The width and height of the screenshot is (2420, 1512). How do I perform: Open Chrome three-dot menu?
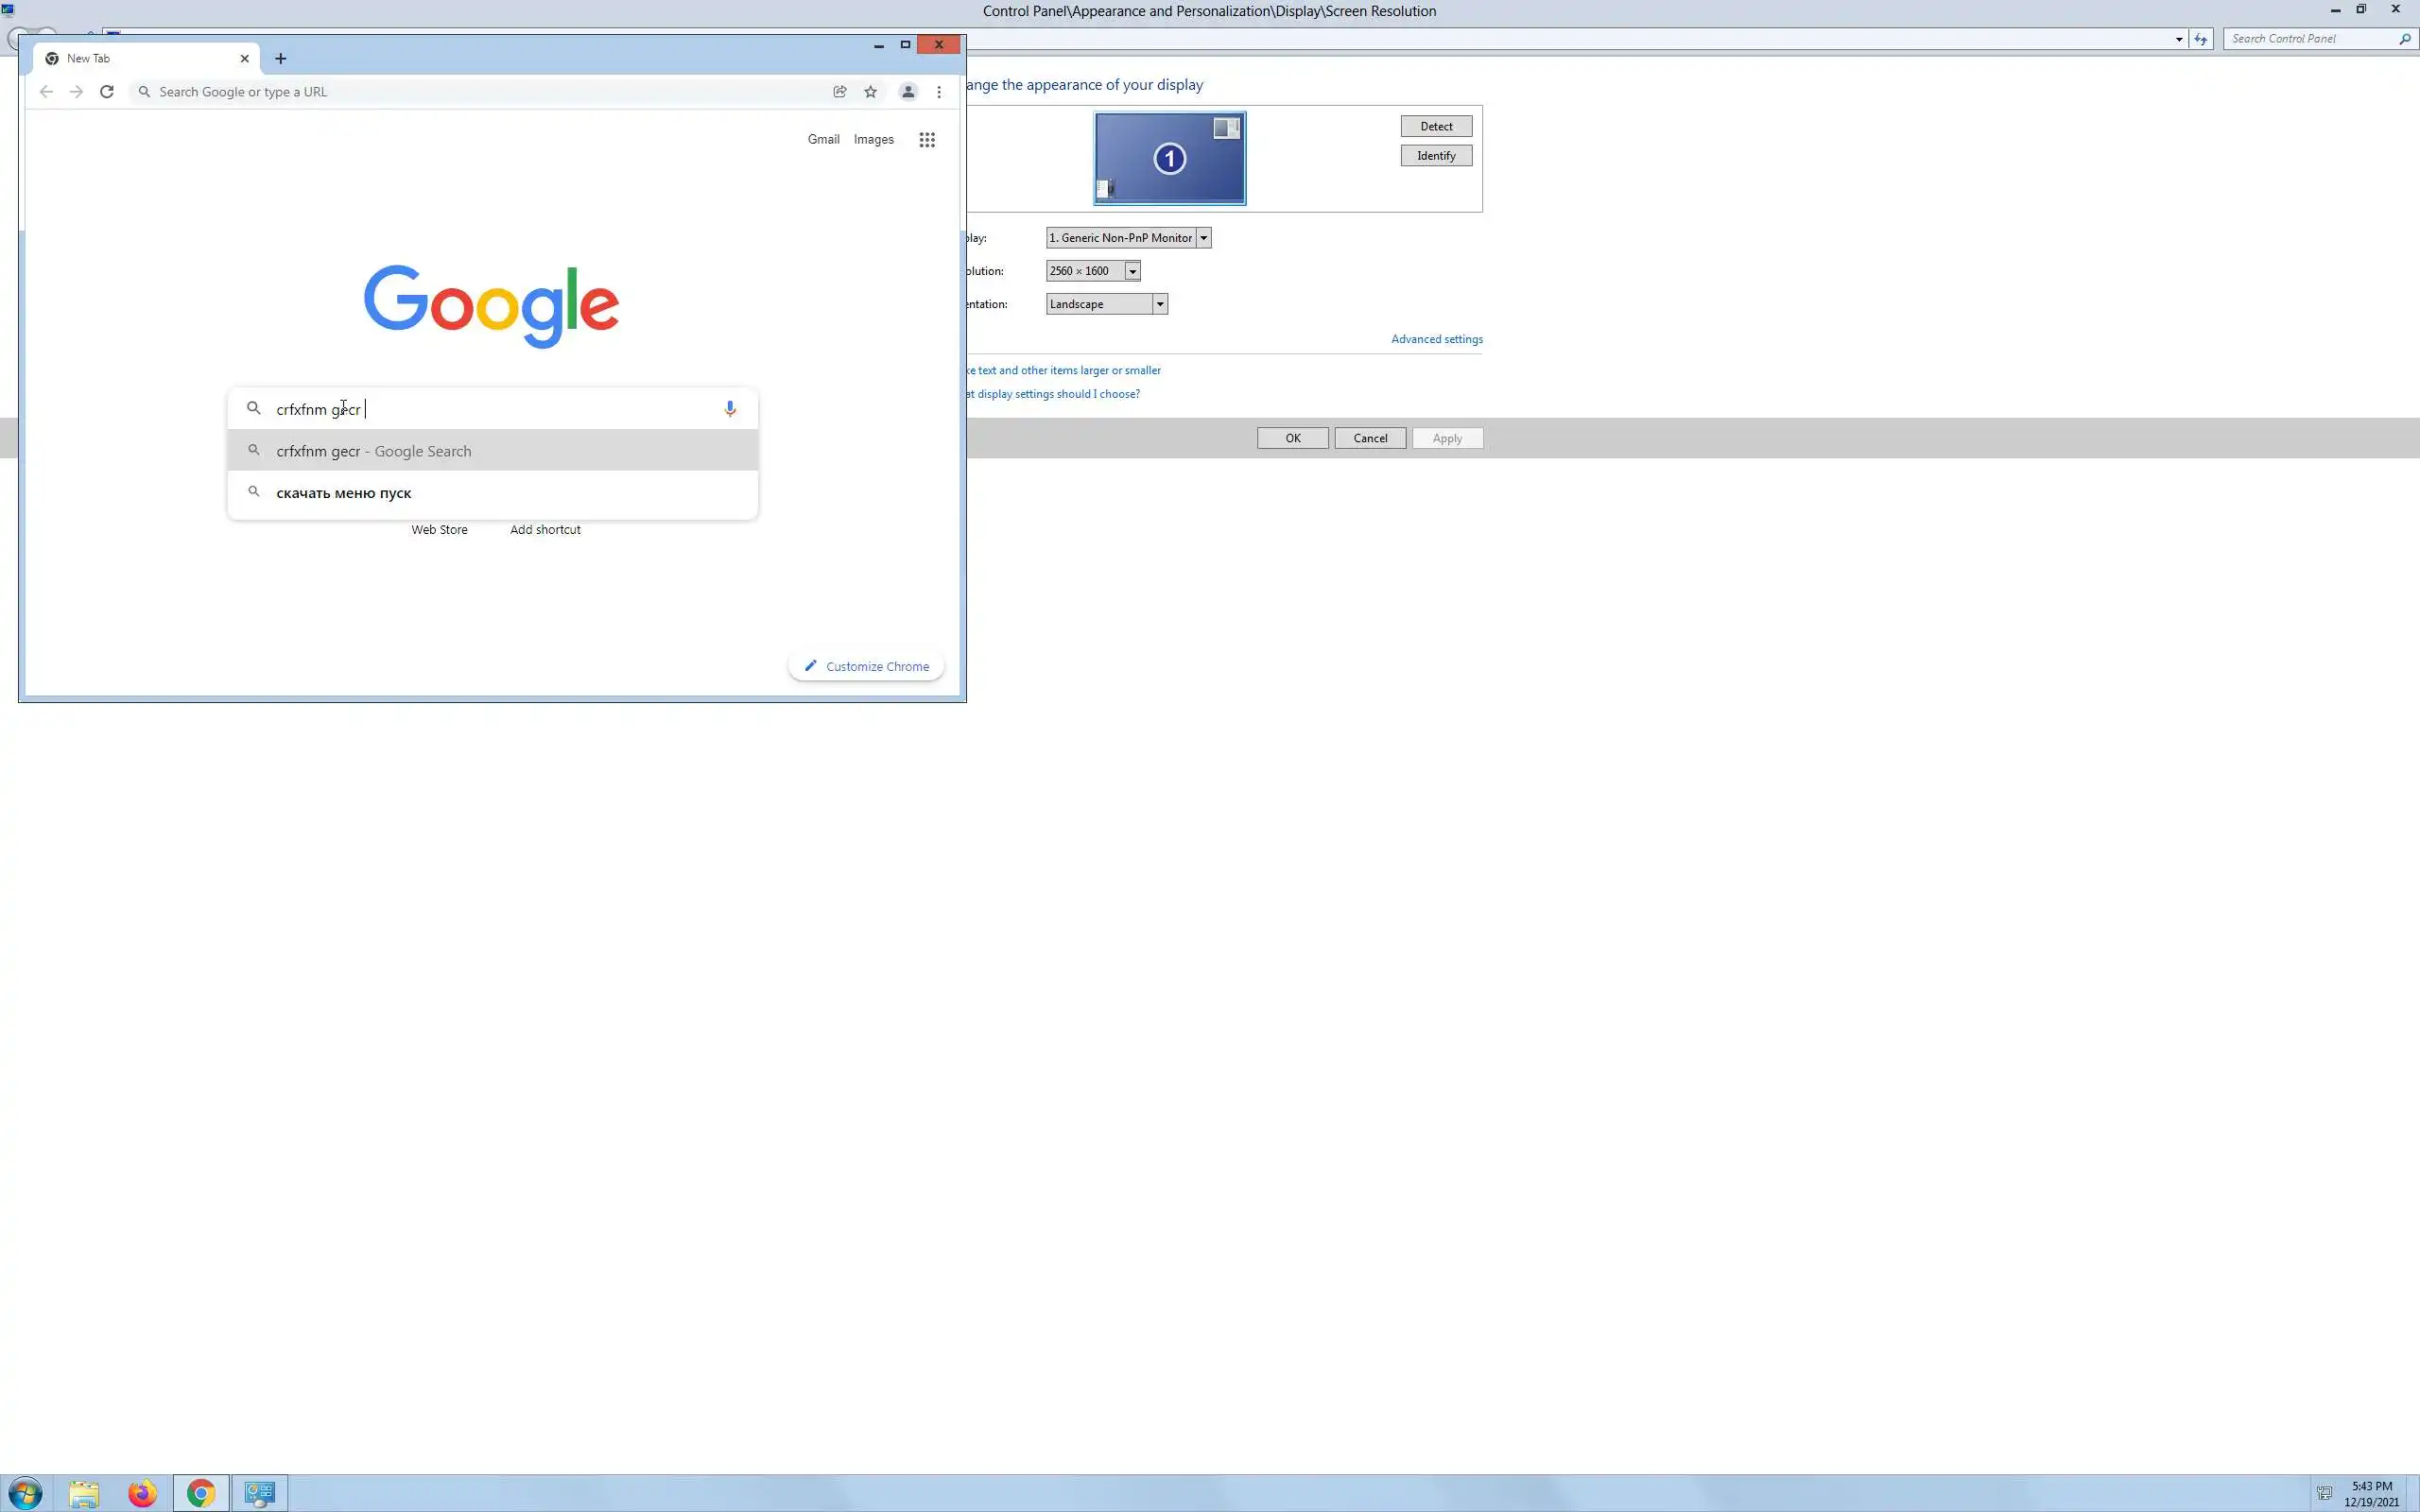938,92
